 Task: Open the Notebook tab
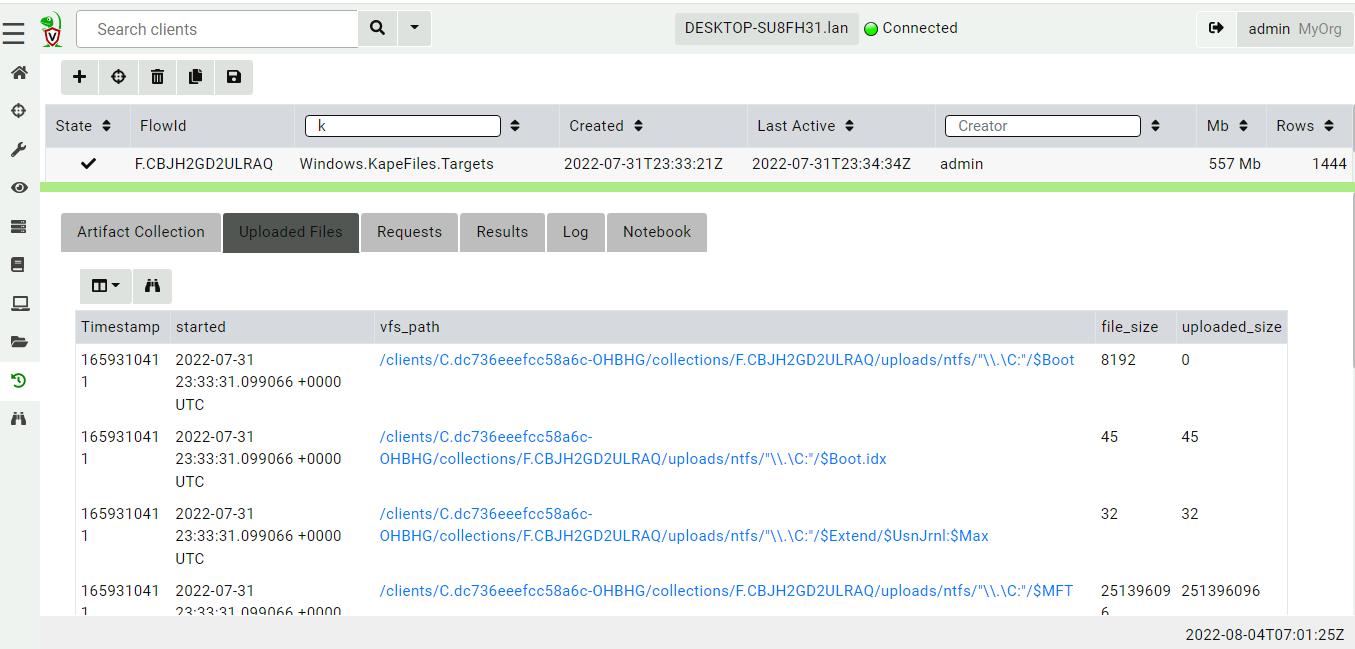click(656, 232)
